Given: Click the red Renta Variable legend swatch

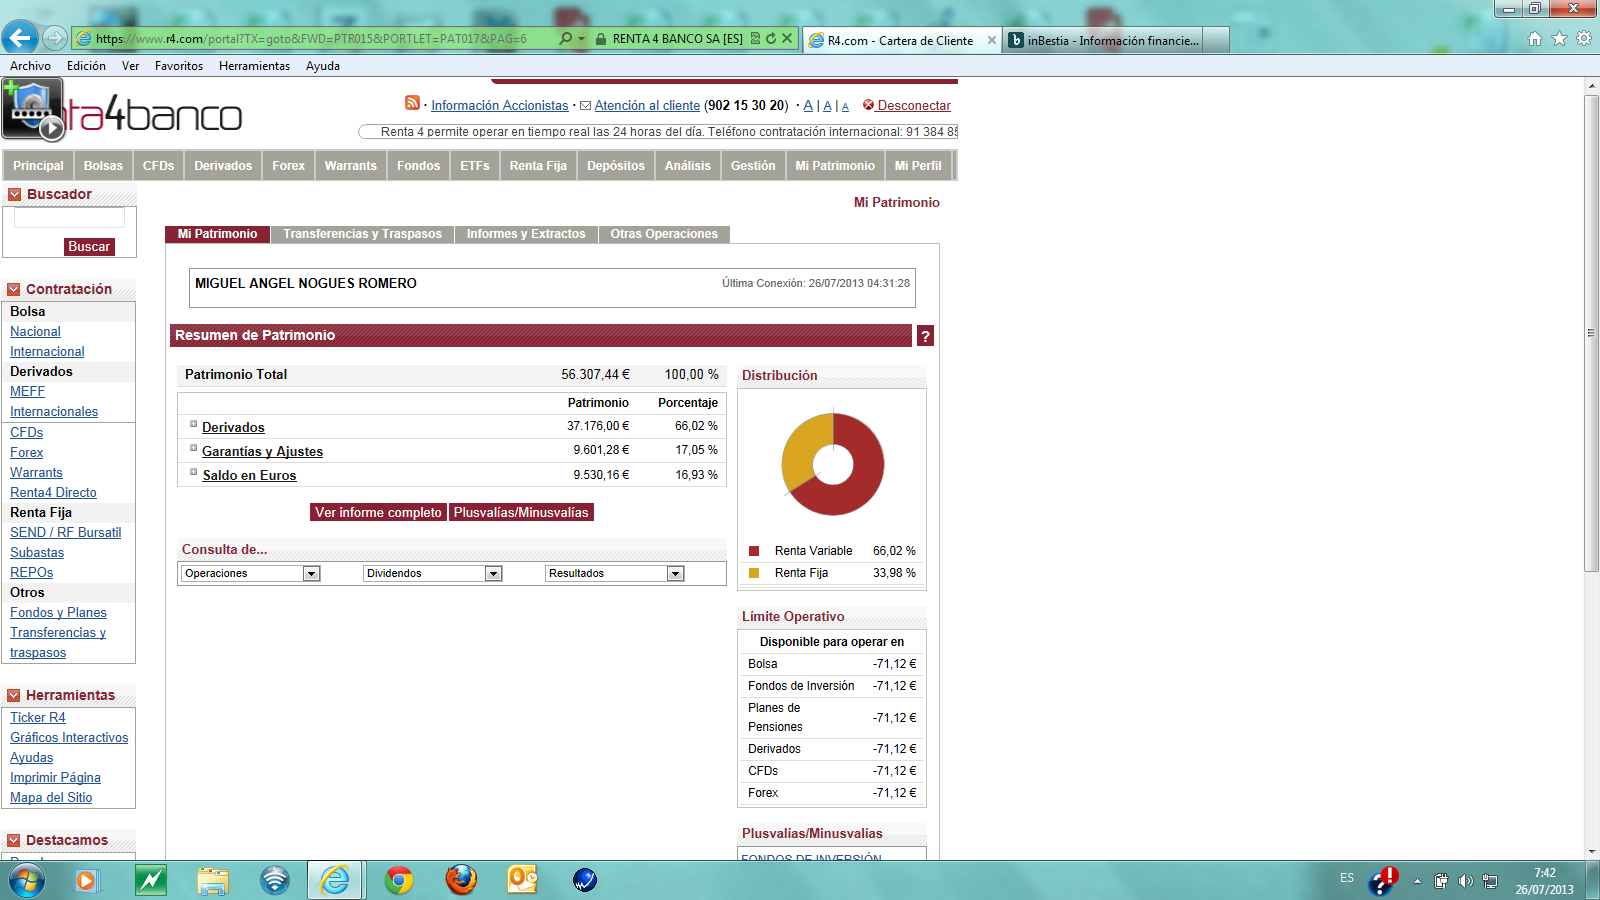Looking at the screenshot, I should [x=754, y=551].
